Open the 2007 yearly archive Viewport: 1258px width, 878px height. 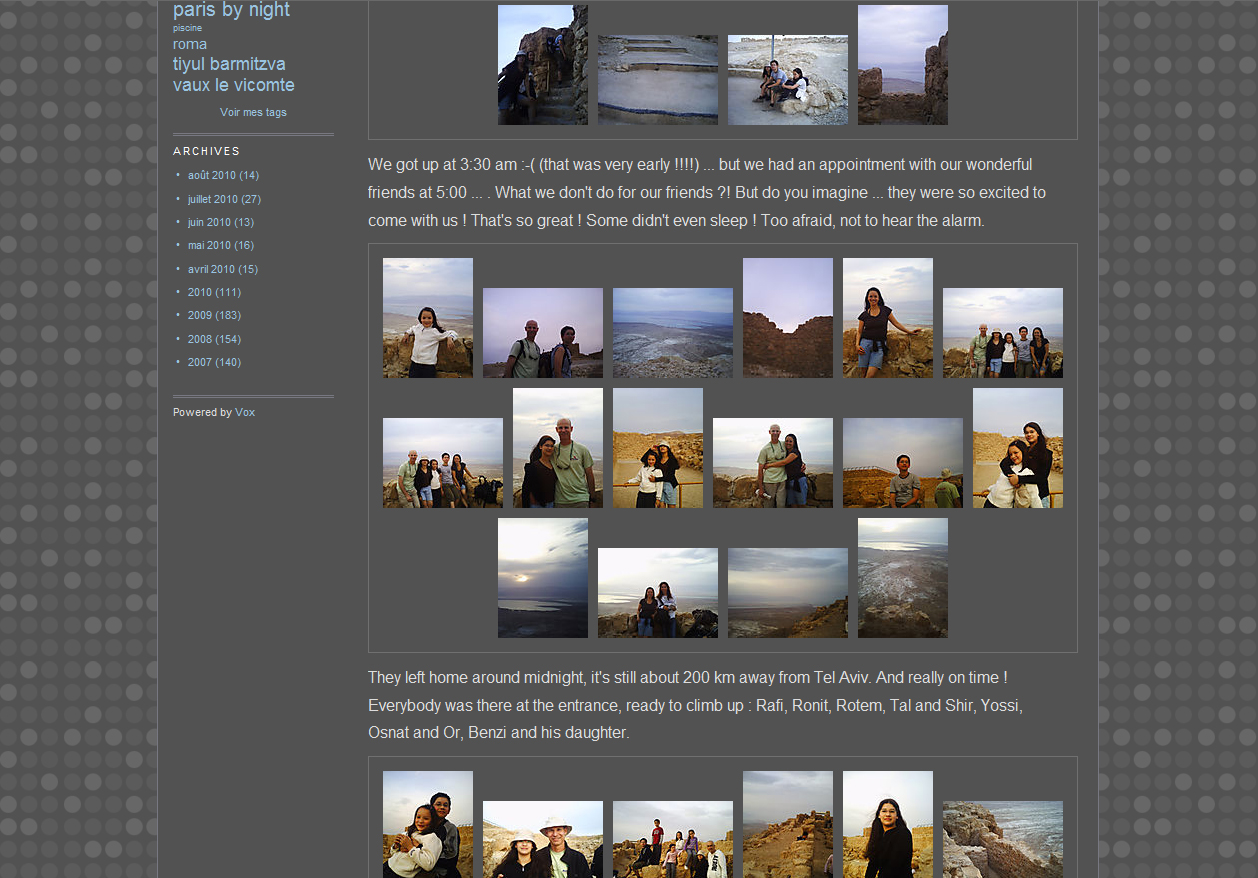[200, 362]
